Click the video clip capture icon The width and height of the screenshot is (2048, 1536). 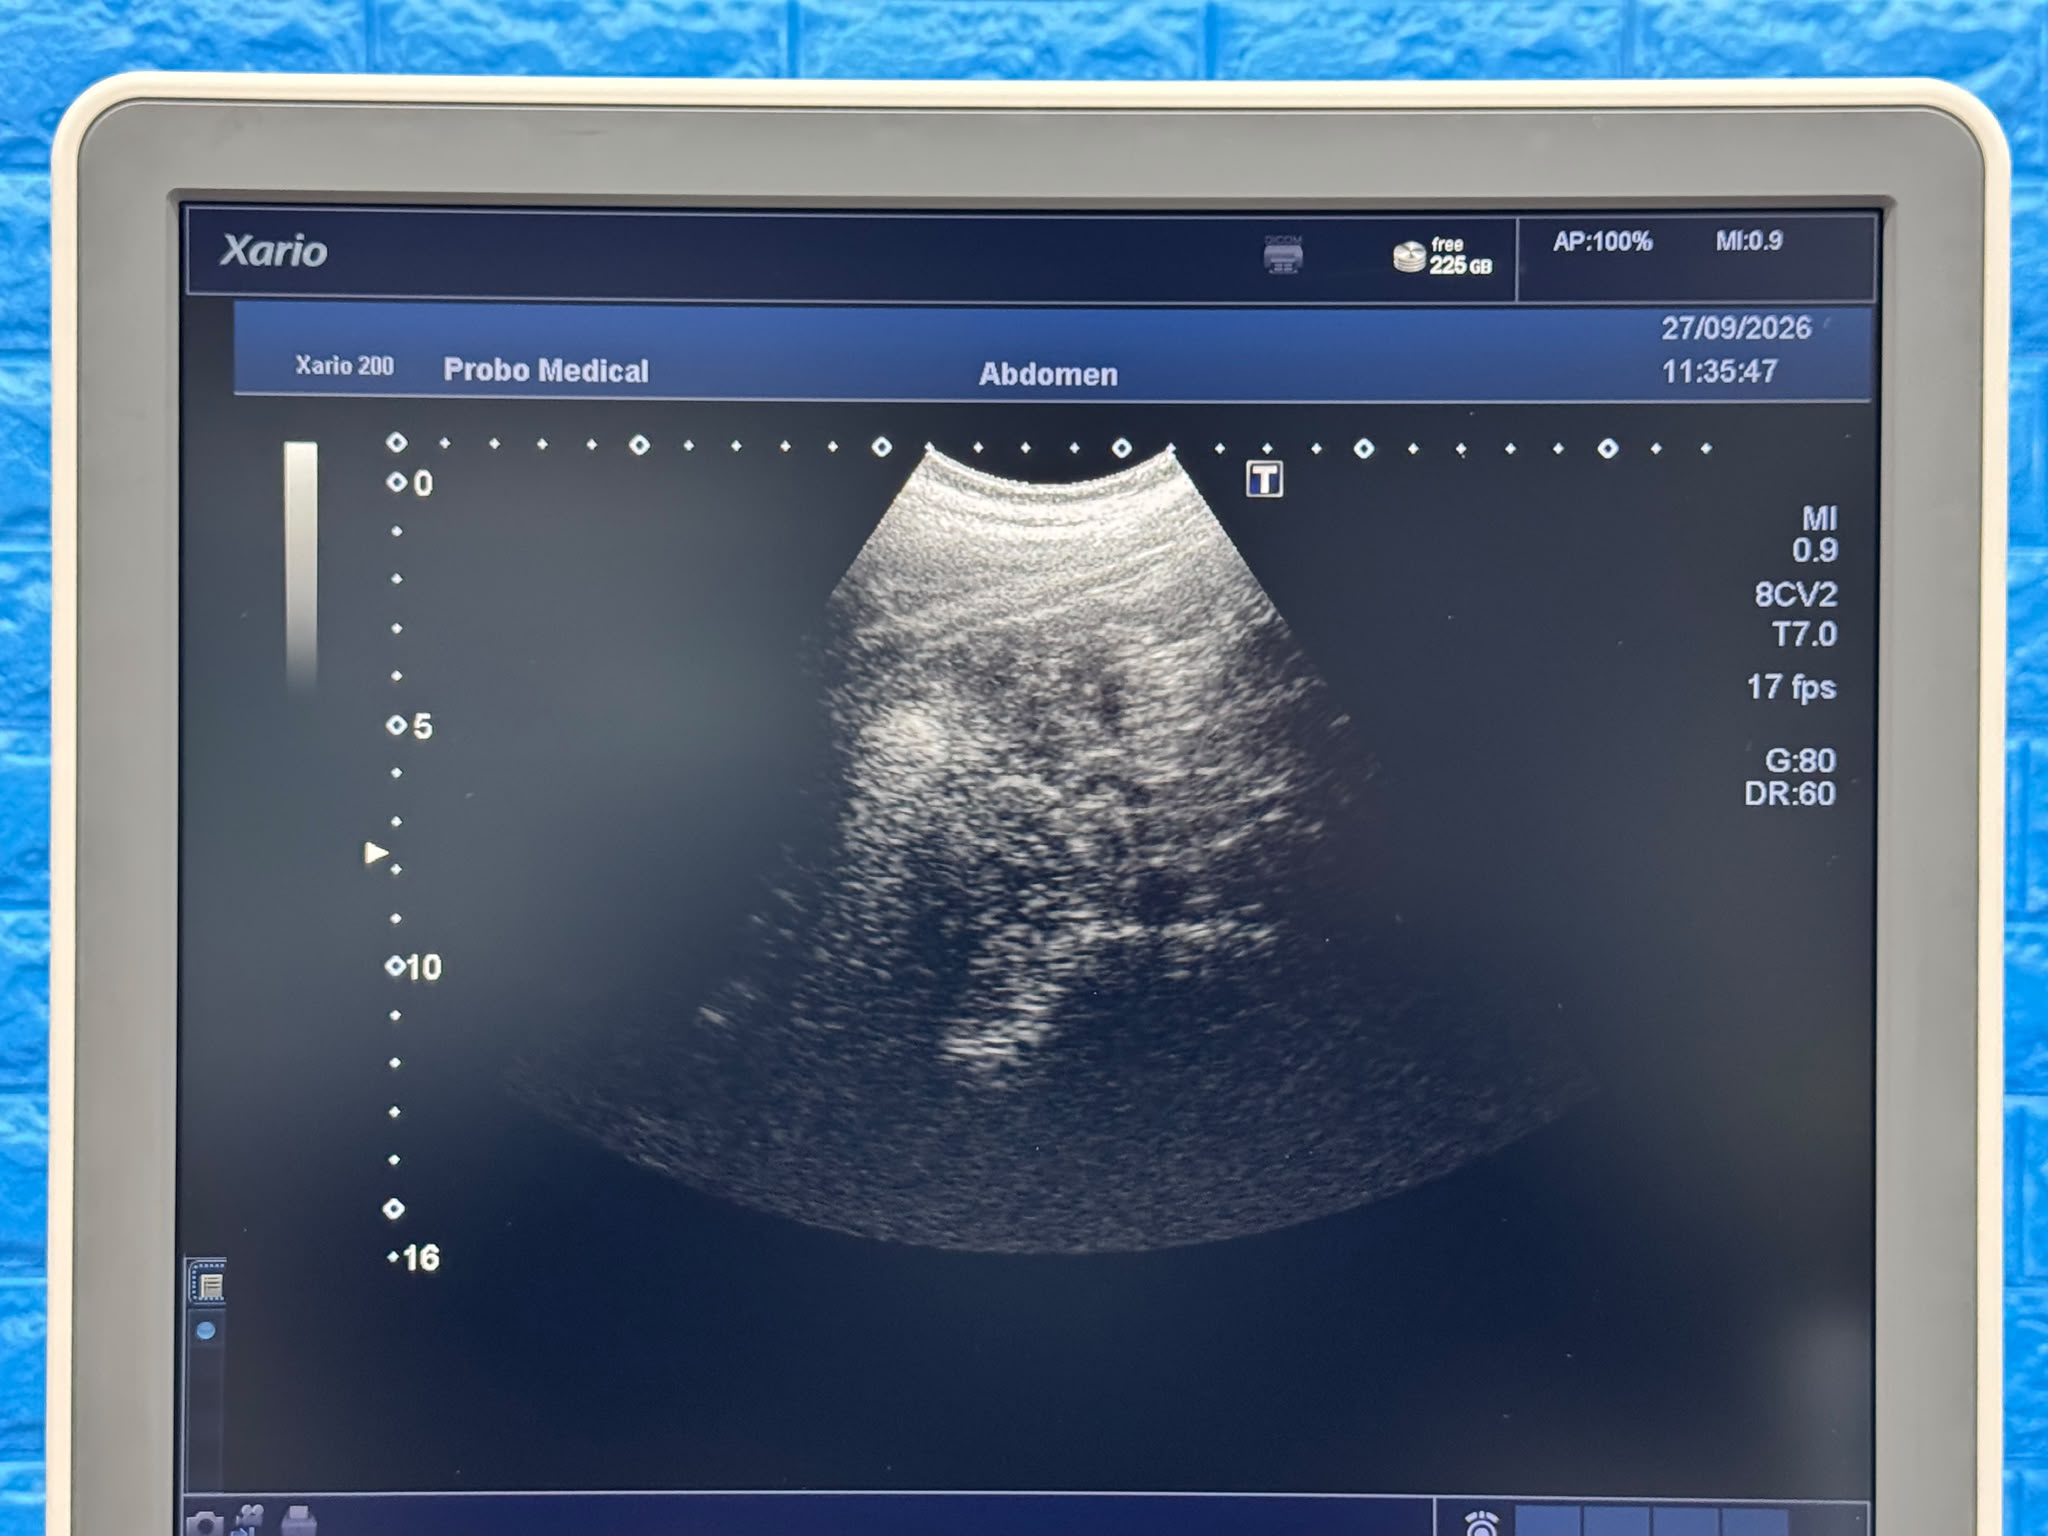click(250, 1519)
